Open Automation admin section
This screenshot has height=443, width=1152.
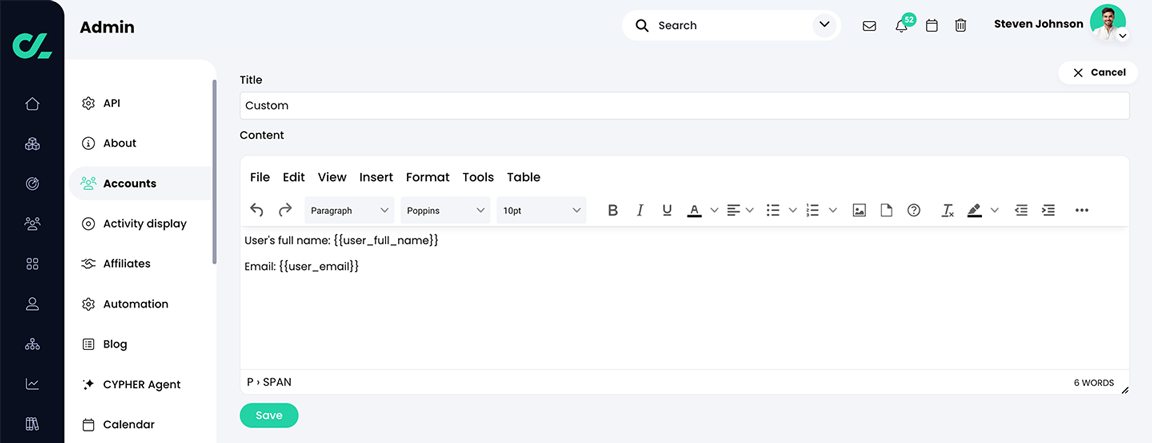click(x=140, y=304)
